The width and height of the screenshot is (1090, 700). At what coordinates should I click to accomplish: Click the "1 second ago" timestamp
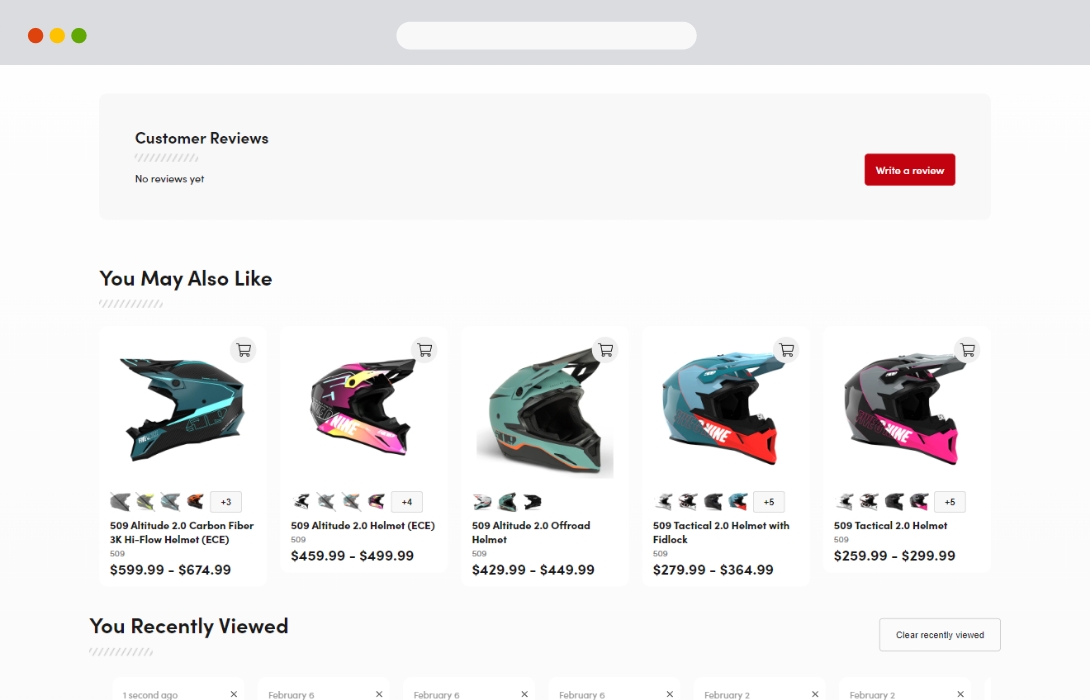(x=150, y=694)
